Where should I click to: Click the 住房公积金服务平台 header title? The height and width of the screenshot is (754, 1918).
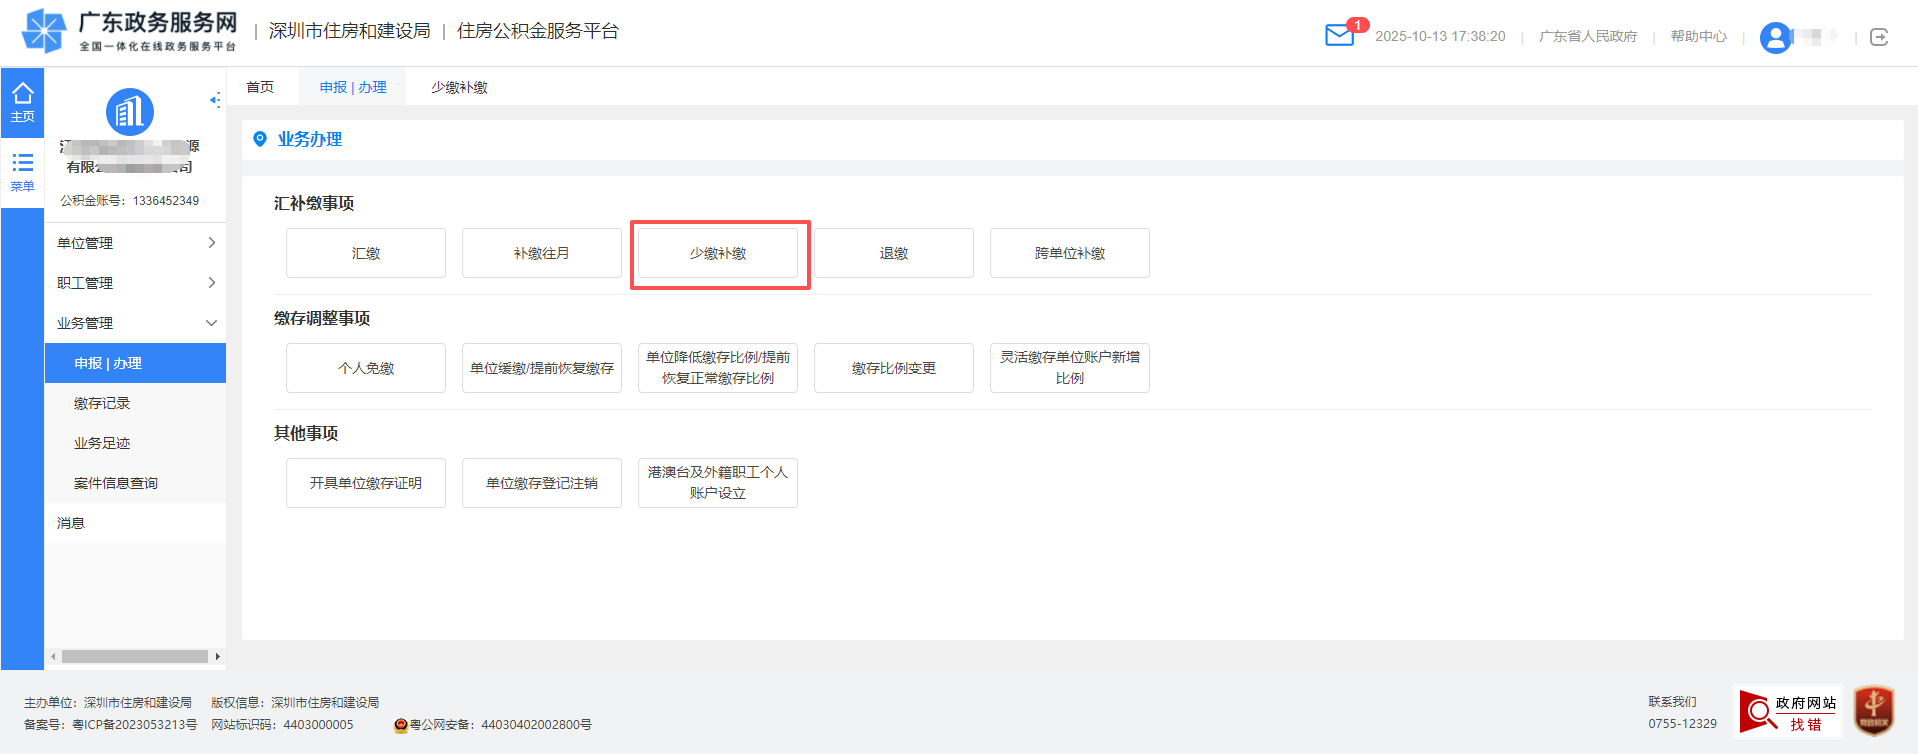click(538, 31)
